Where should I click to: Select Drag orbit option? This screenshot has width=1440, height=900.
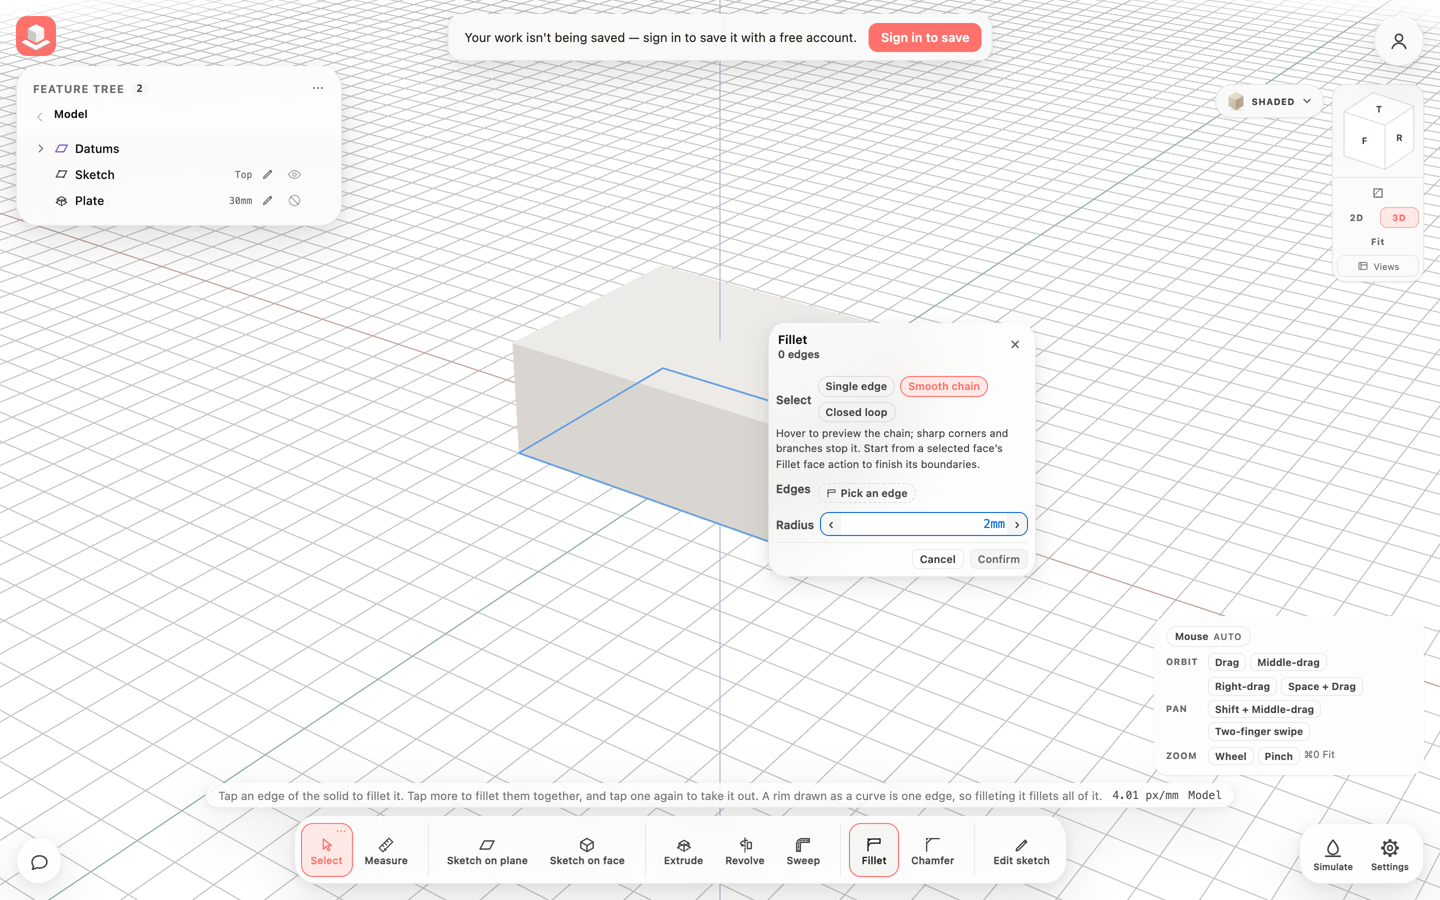(1227, 663)
